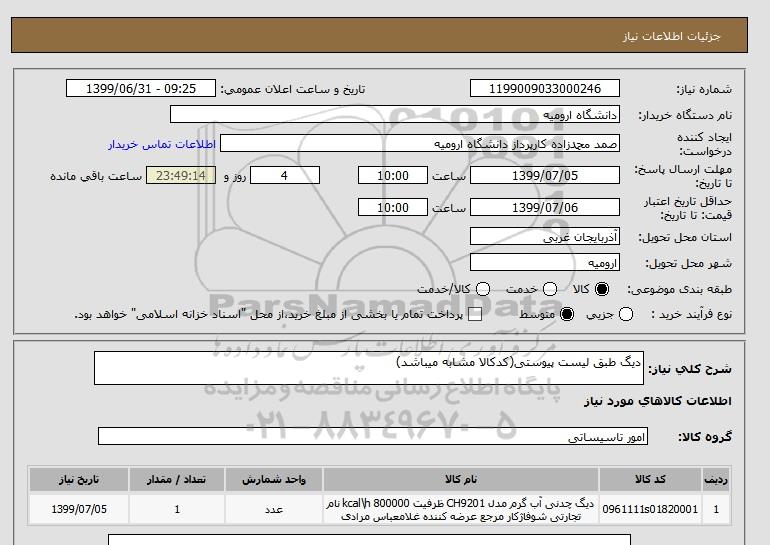This screenshot has width=770, height=545.
Task: Click the ساعت باقی مانده label
Action: point(96,176)
